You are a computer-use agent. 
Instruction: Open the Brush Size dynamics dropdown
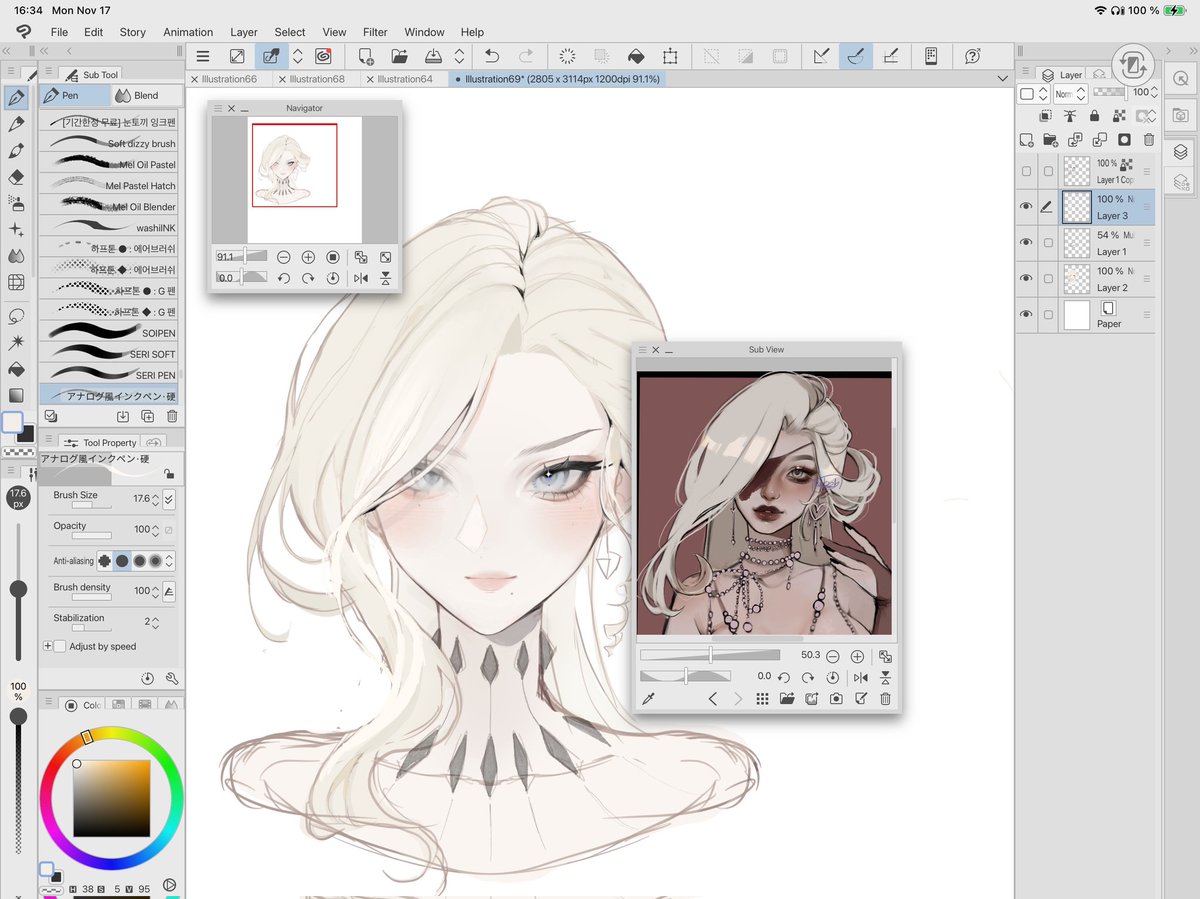tap(168, 498)
